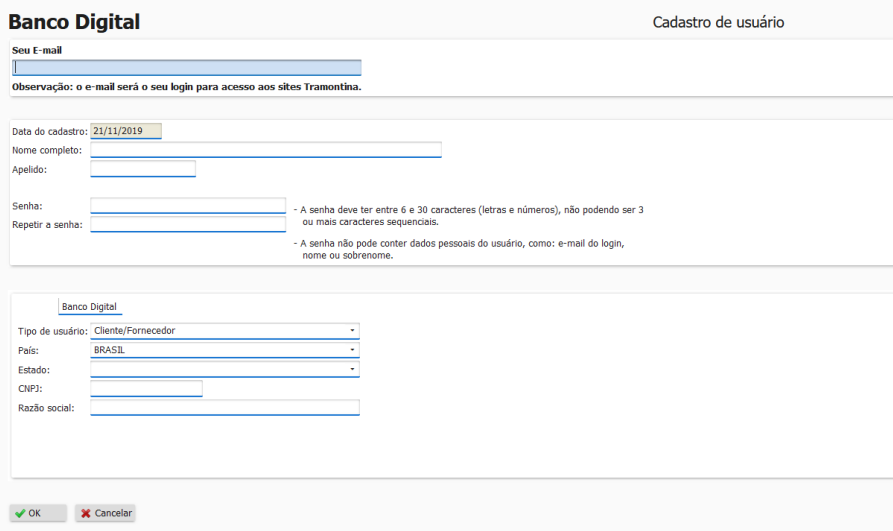893x531 pixels.
Task: Click into the Senha password field
Action: point(188,206)
